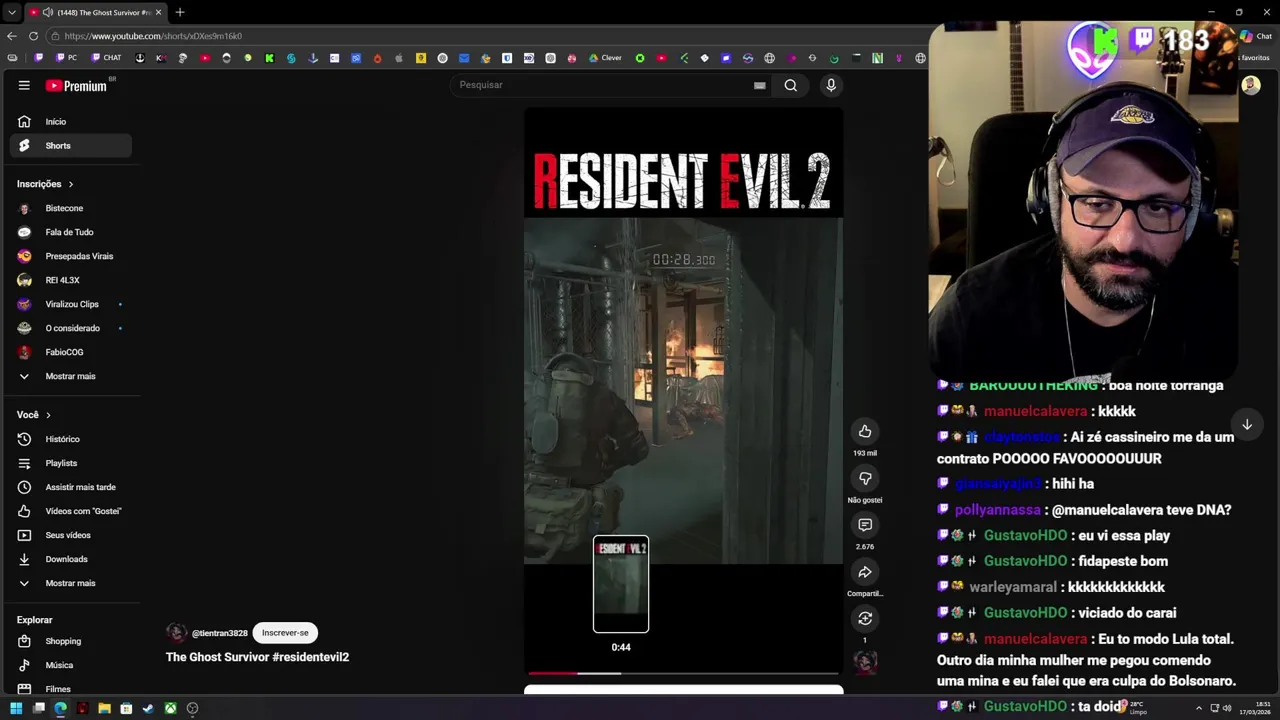1280x720 pixels.
Task: Like the Short with thumbs up
Action: (x=865, y=431)
